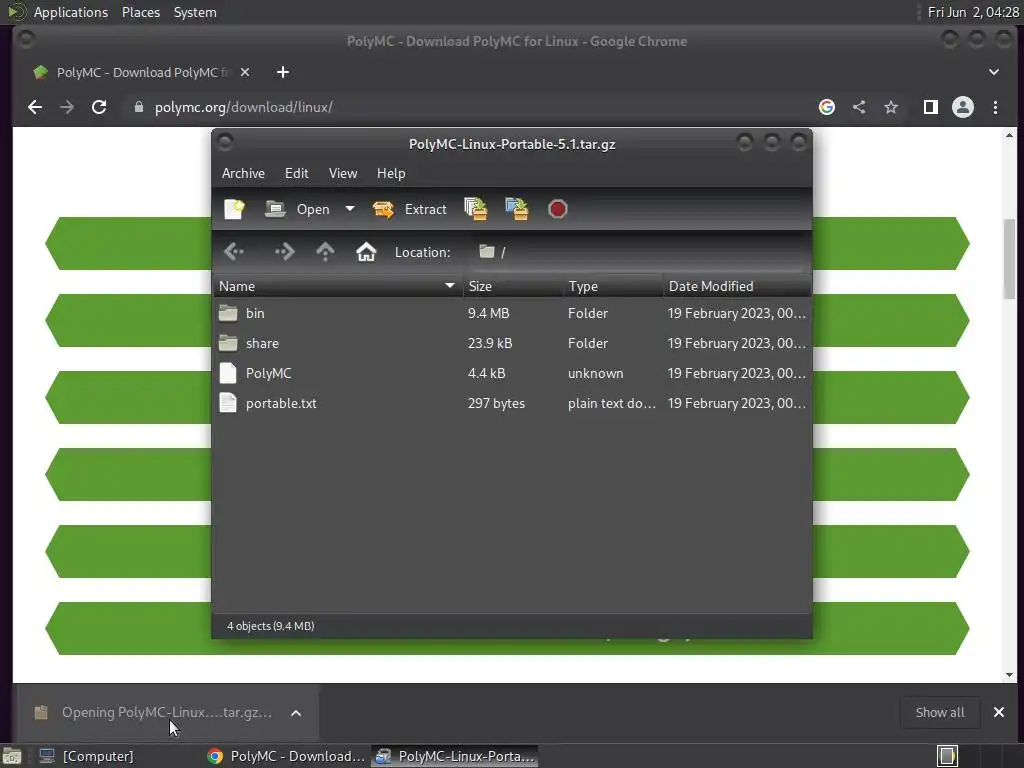Open the System menu
1024x768 pixels.
click(195, 12)
